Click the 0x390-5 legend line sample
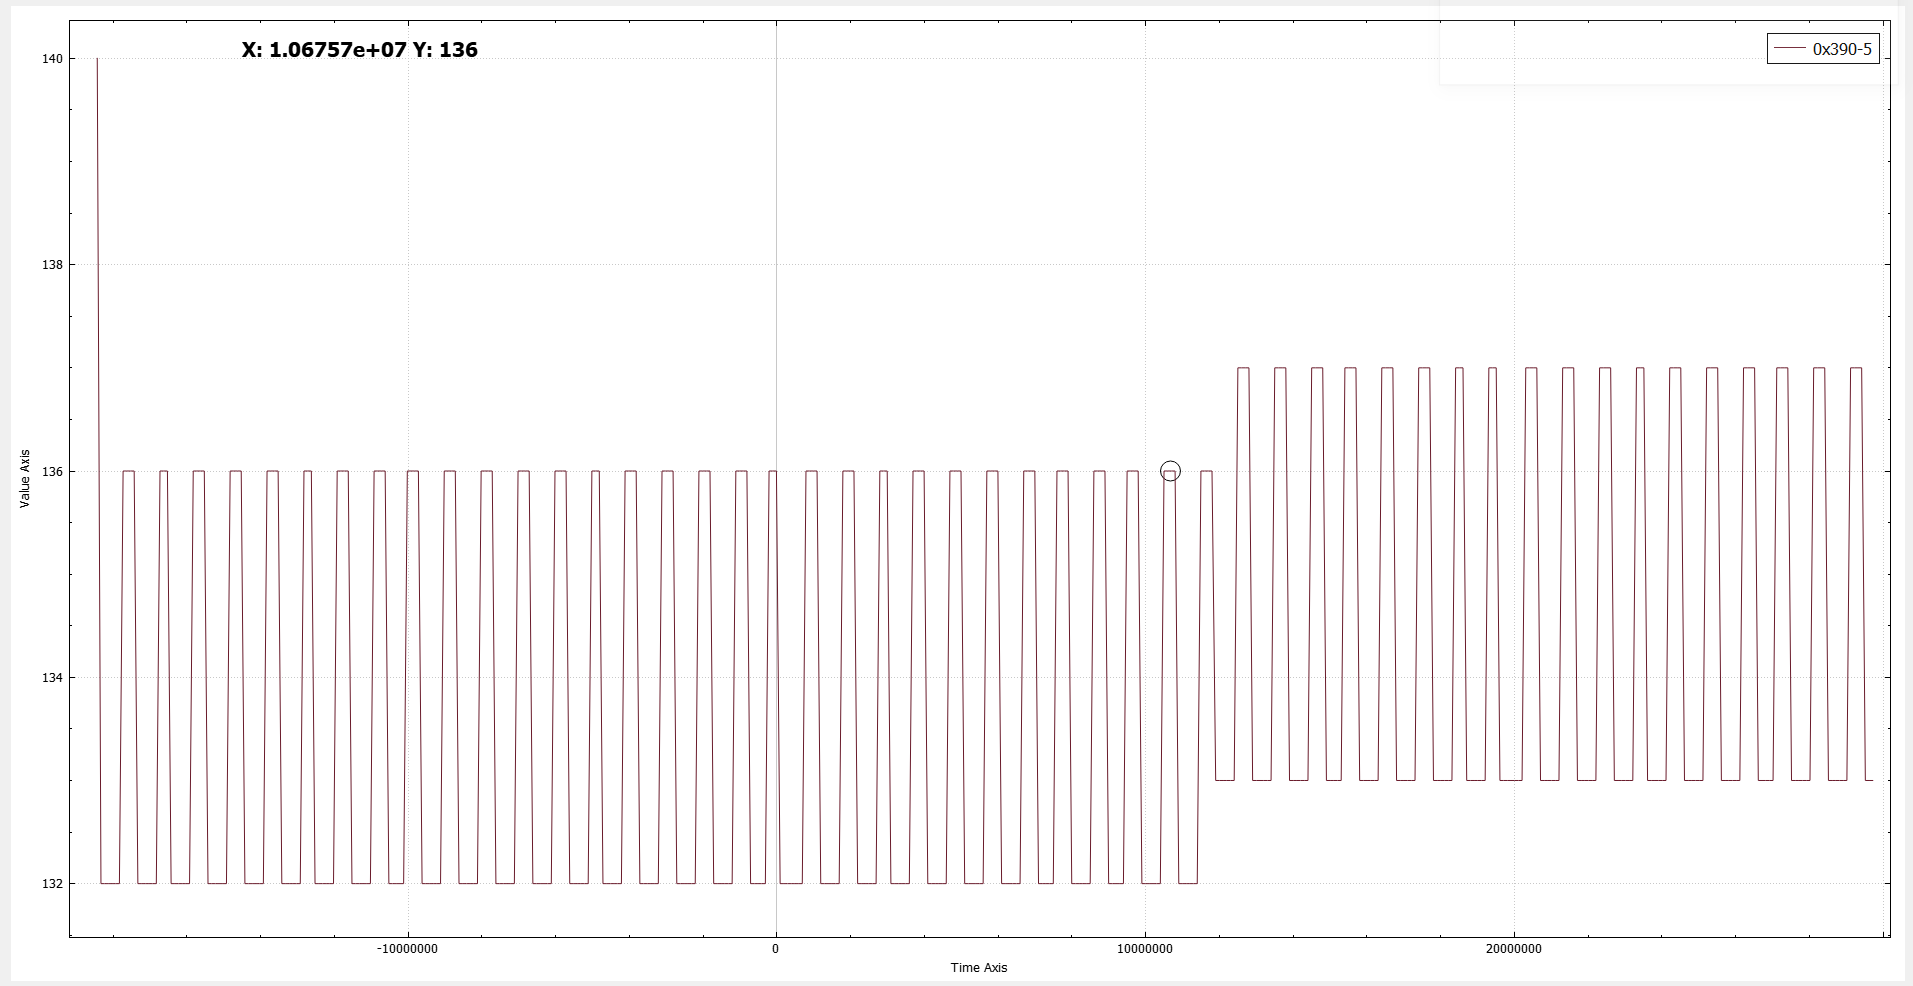The height and width of the screenshot is (986, 1913). pyautogui.click(x=1789, y=49)
